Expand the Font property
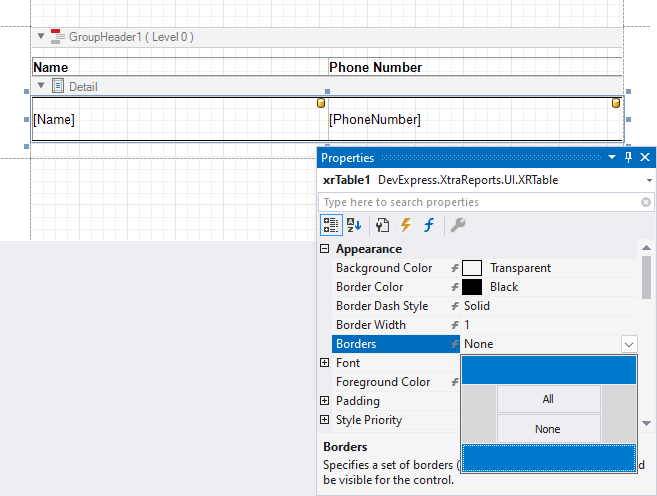 [x=324, y=363]
